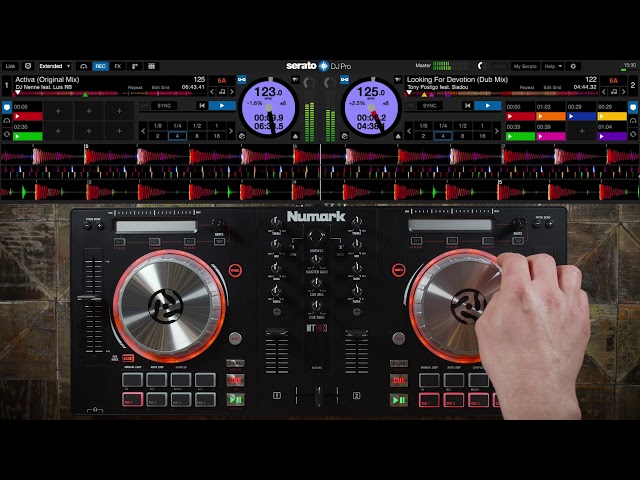Click the music note icon under deck 1 key 6A
Viewport: 640px width, 480px height.
(x=222, y=92)
